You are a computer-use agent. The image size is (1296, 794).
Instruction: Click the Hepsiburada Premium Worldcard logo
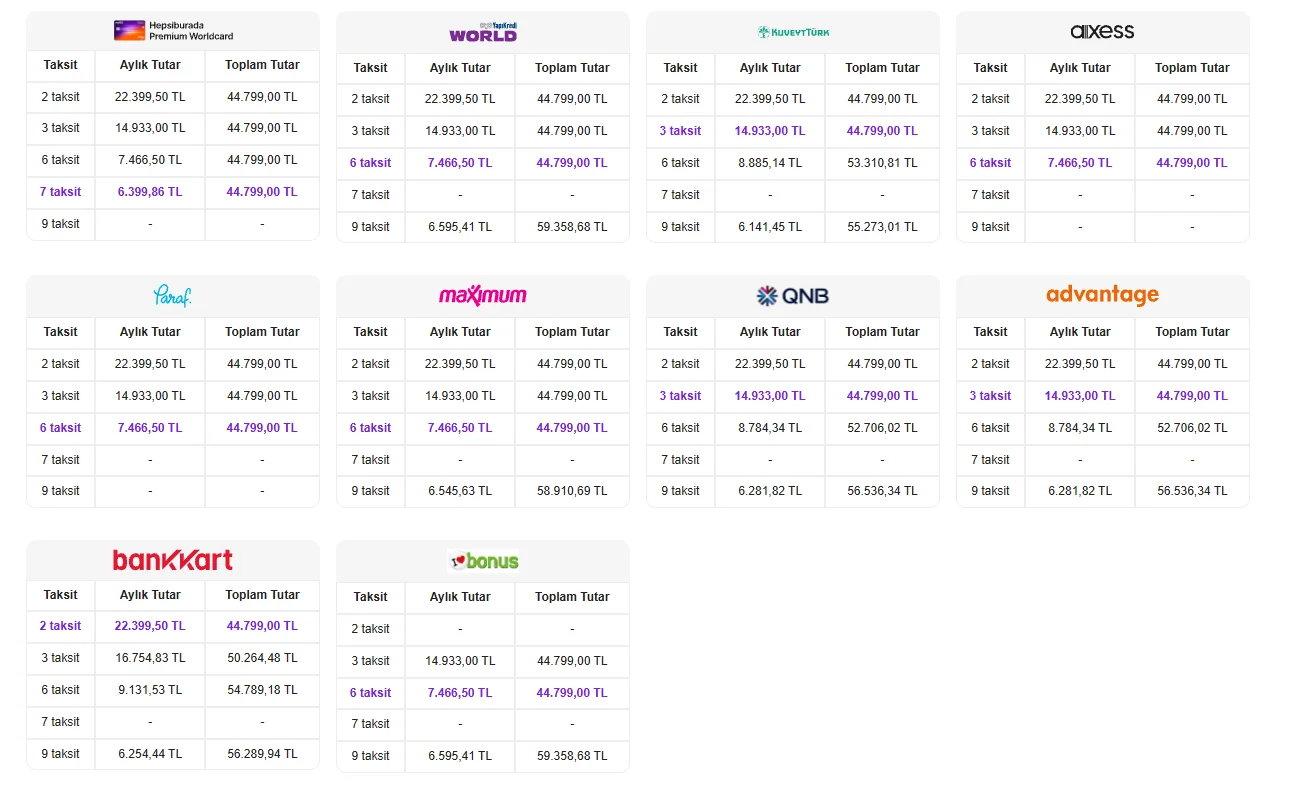173,31
